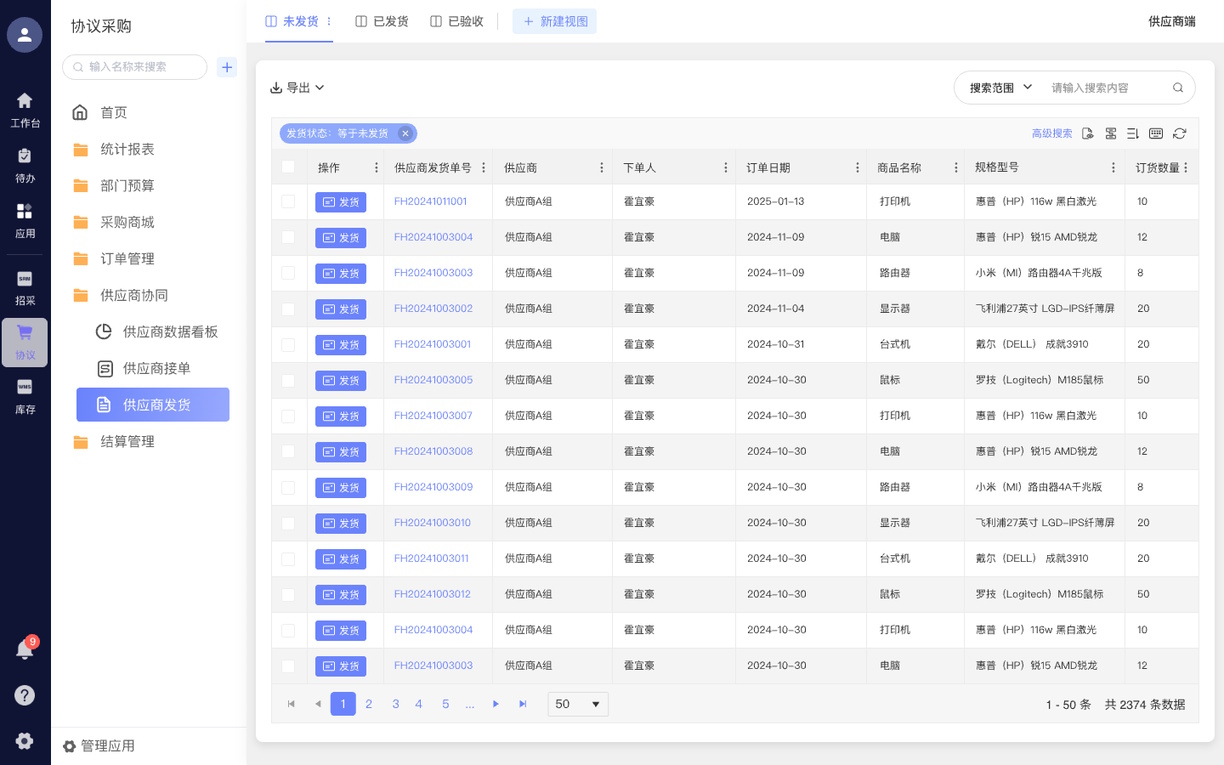Open the page size dropdown showing 50
This screenshot has height=765, width=1224.
coord(578,704)
